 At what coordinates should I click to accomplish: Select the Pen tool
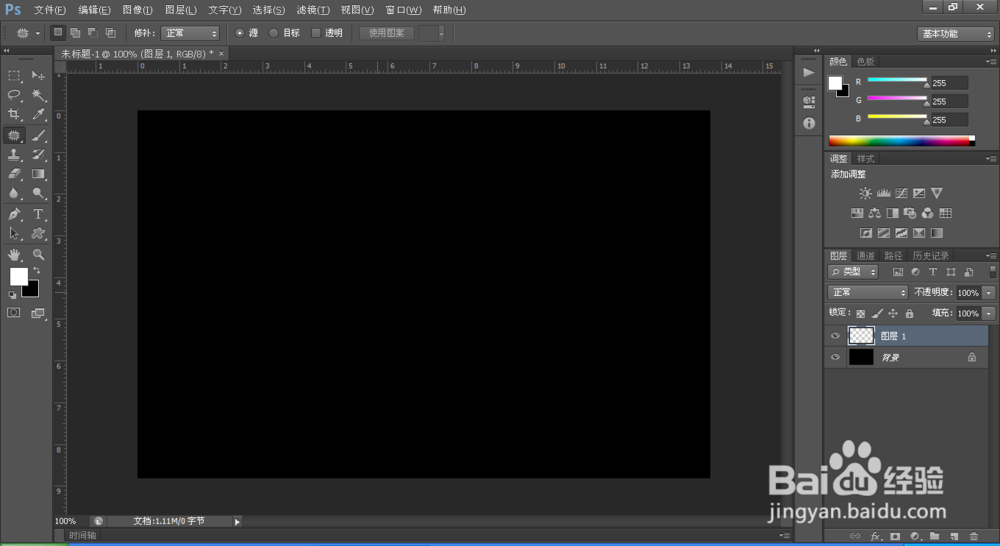point(14,214)
